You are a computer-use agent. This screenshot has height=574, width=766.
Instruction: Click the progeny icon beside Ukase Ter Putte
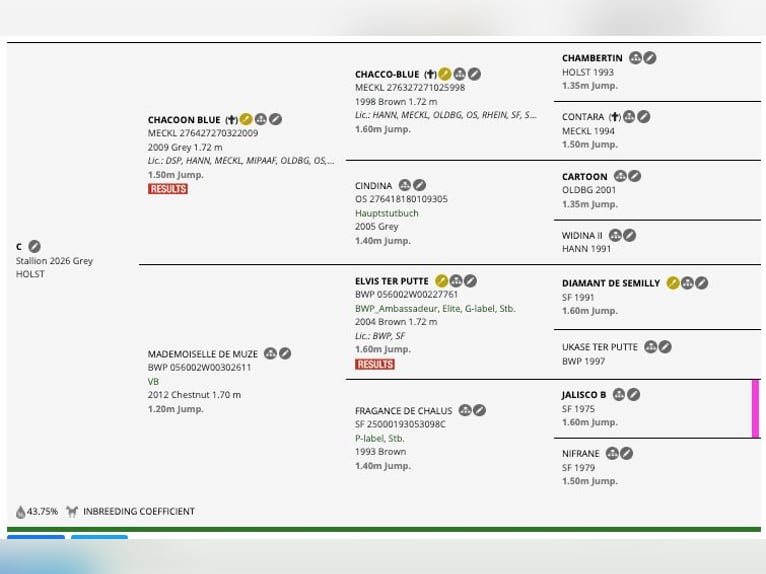650,347
